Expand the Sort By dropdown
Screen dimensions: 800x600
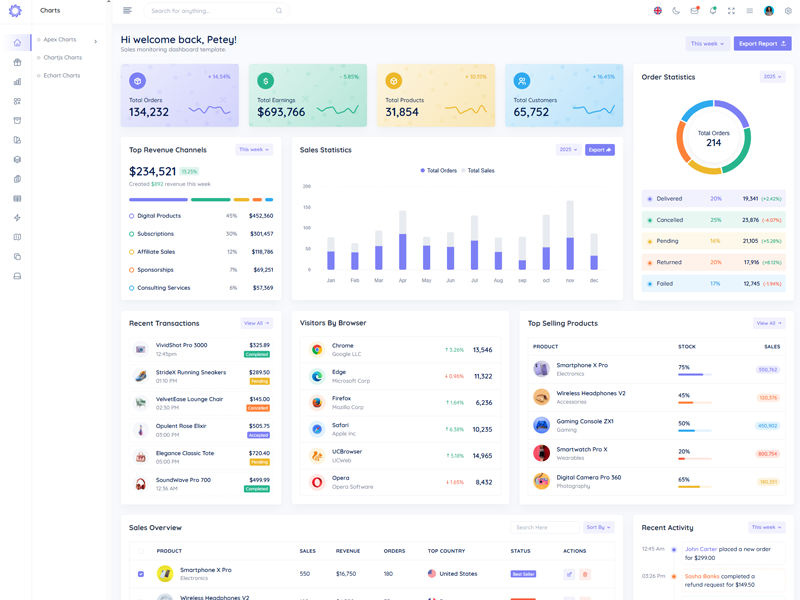click(x=599, y=527)
